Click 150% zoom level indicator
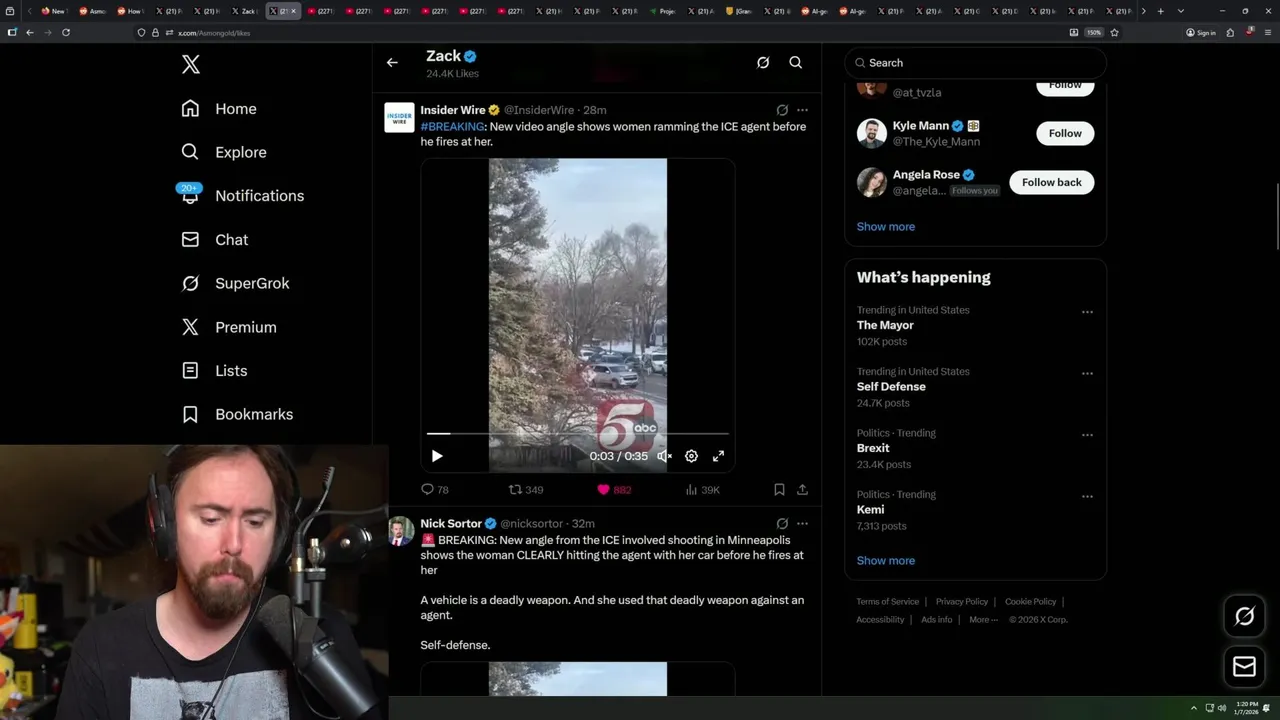The image size is (1280, 720). point(1094,32)
